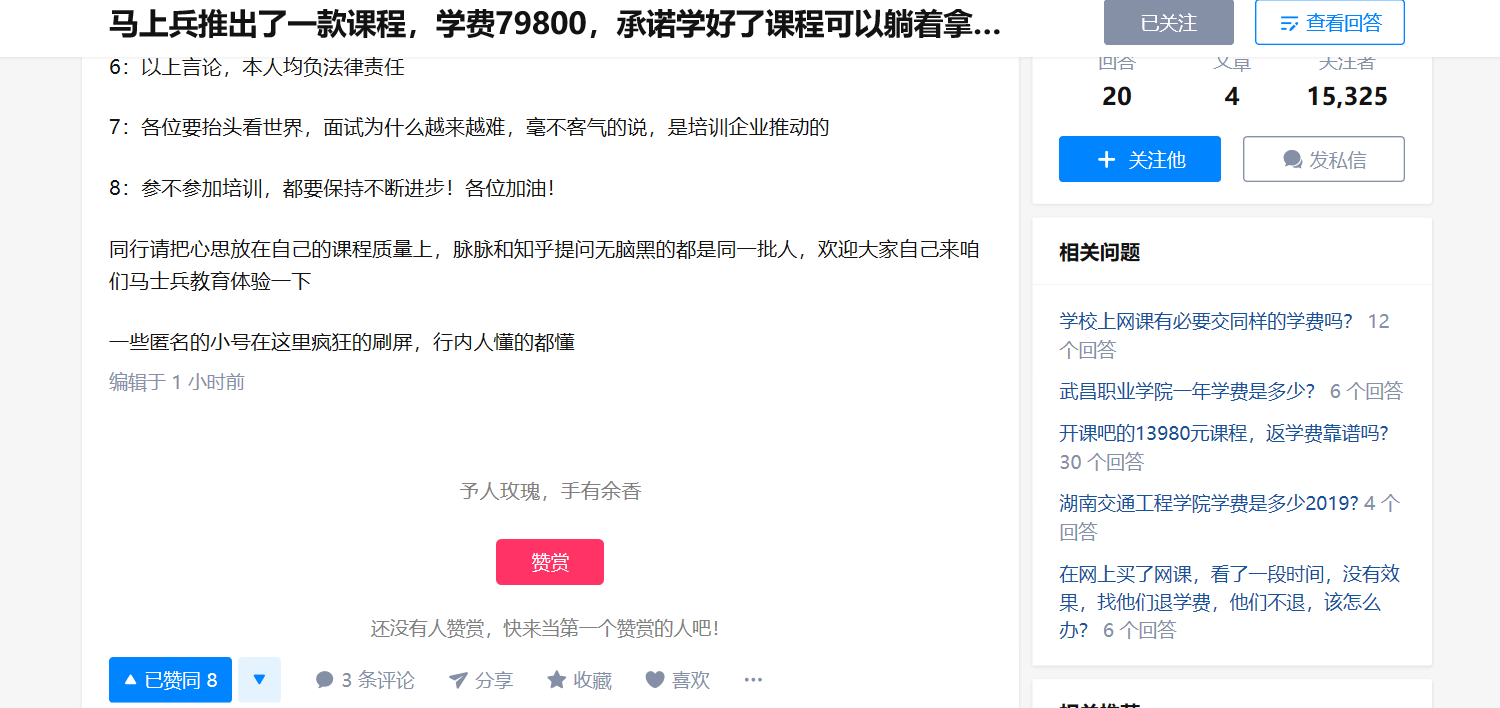Open related question 学校上网课有必要交同样的学费吗
The width and height of the screenshot is (1500, 708).
tap(1205, 321)
